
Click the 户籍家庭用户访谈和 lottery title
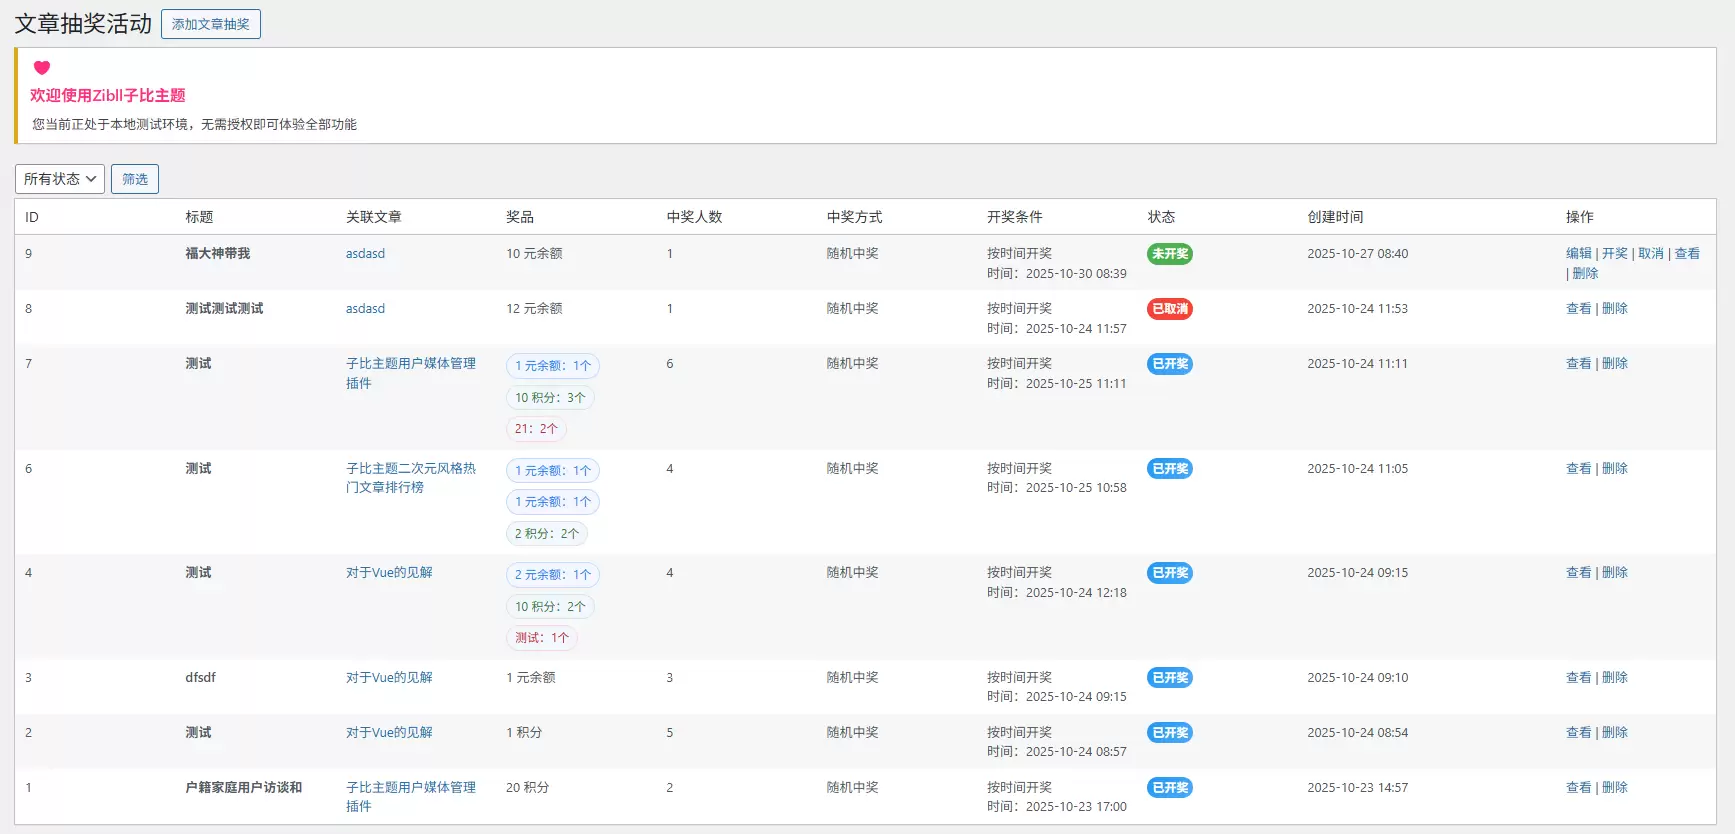(x=243, y=788)
